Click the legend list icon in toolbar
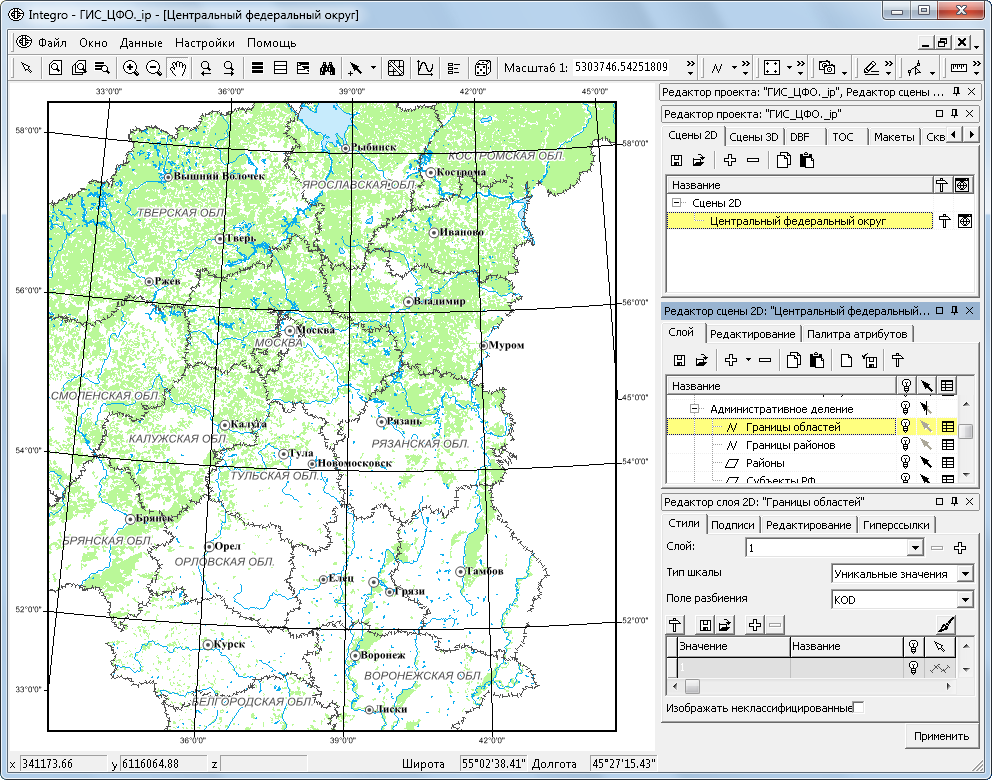 [x=454, y=68]
